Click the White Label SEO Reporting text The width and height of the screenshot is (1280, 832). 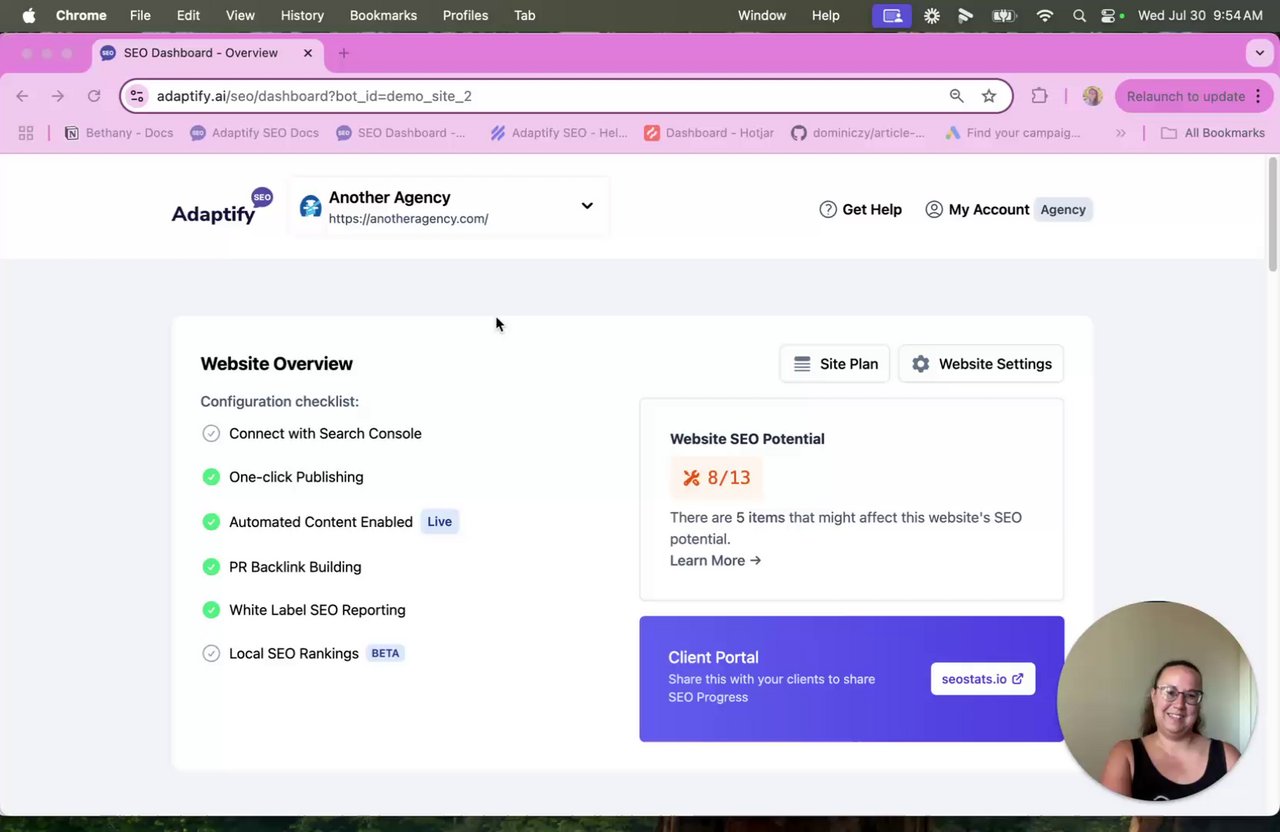point(317,610)
